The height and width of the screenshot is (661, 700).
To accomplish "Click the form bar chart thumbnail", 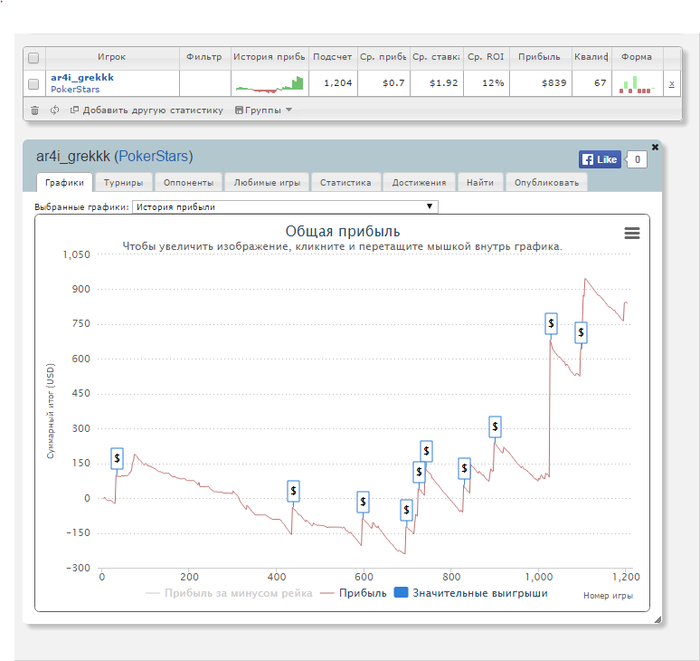I will click(x=637, y=84).
